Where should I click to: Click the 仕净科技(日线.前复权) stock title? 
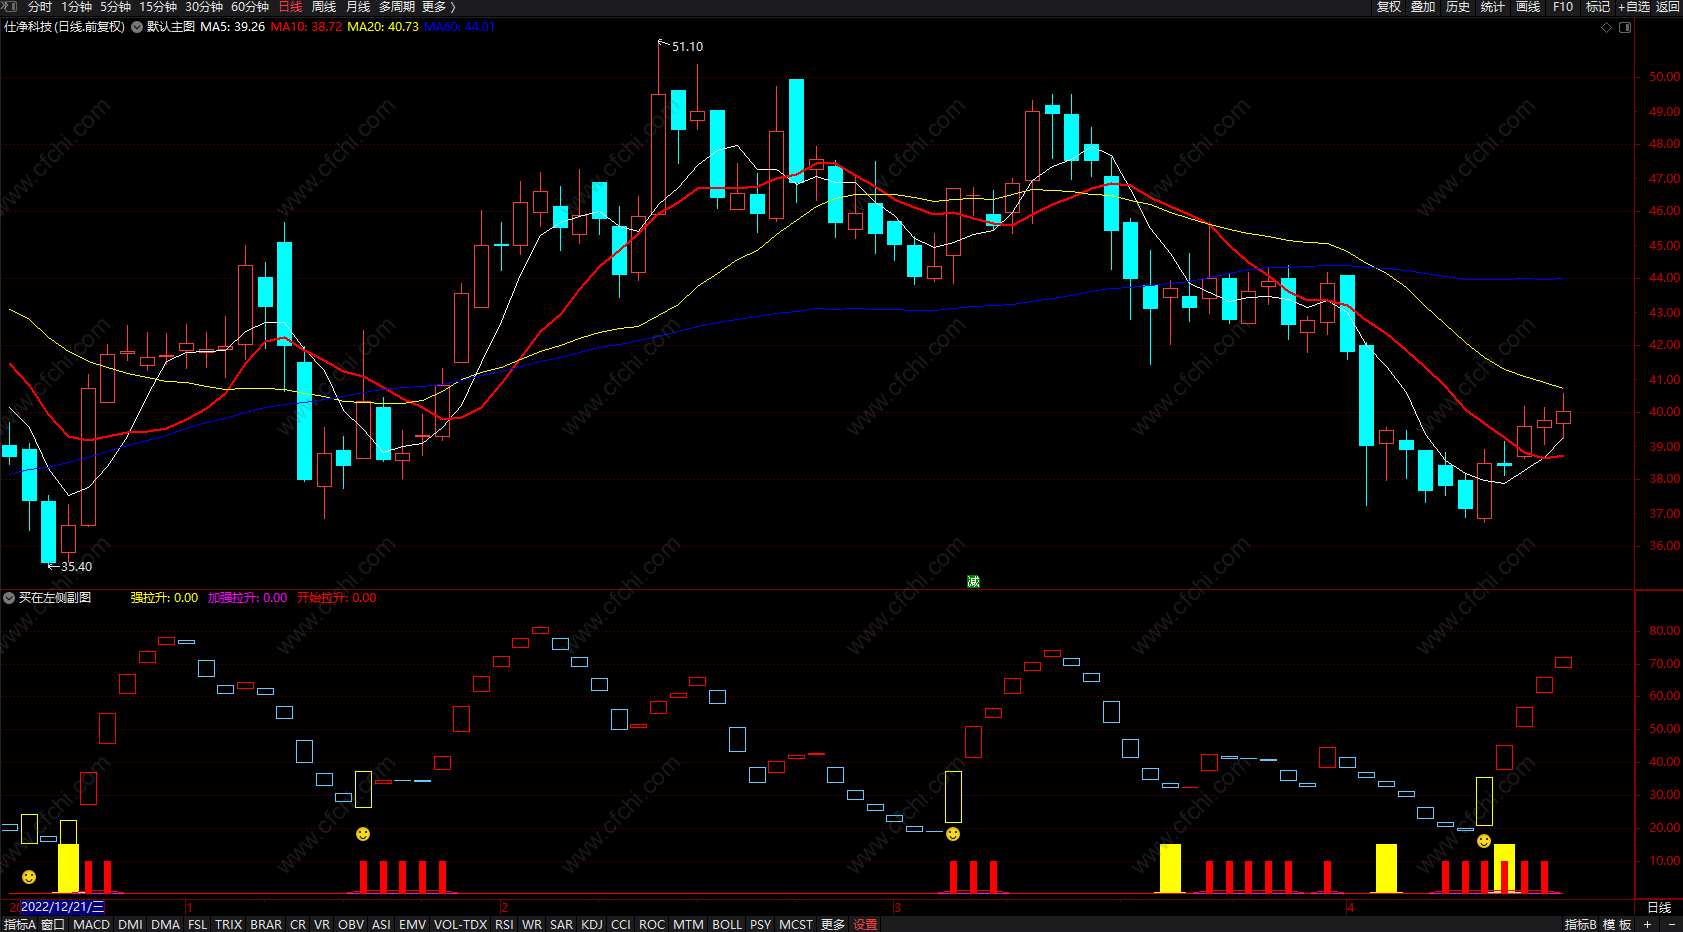coord(65,27)
